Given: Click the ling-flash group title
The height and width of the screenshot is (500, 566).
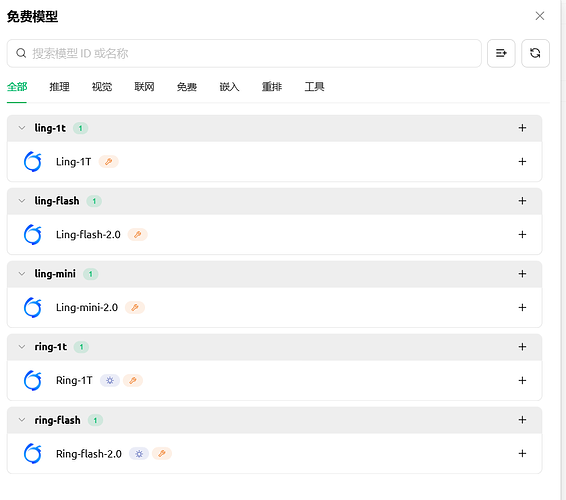Looking at the screenshot, I should coord(57,201).
